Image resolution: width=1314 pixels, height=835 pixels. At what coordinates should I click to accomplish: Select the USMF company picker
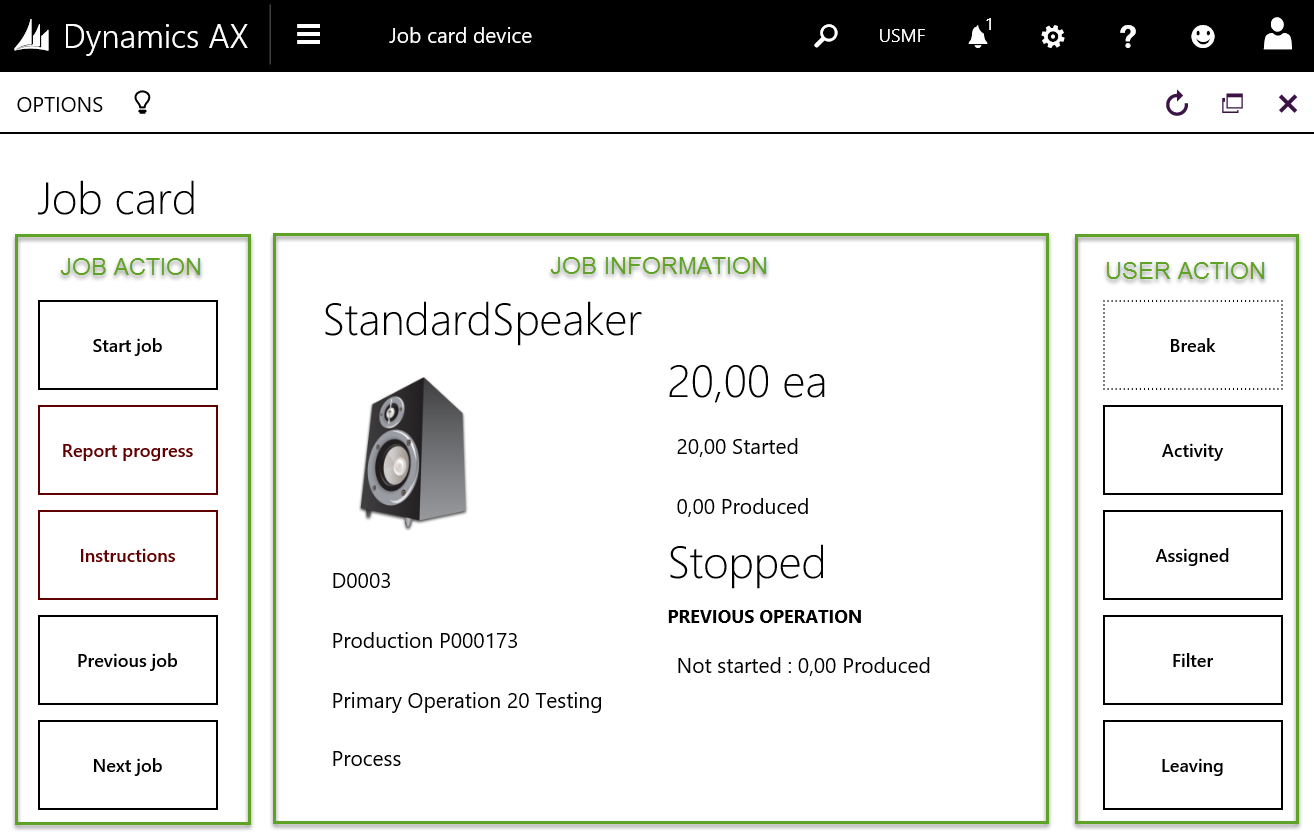tap(901, 37)
